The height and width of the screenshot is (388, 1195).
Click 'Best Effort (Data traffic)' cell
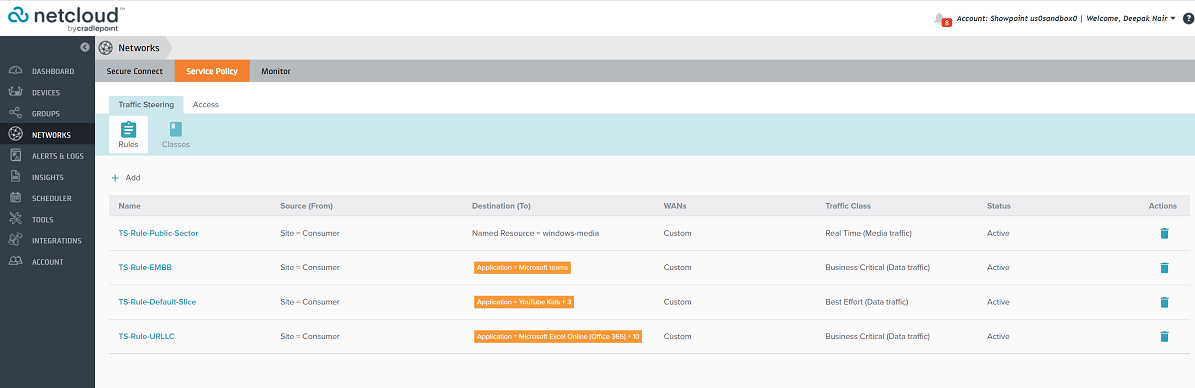(867, 302)
